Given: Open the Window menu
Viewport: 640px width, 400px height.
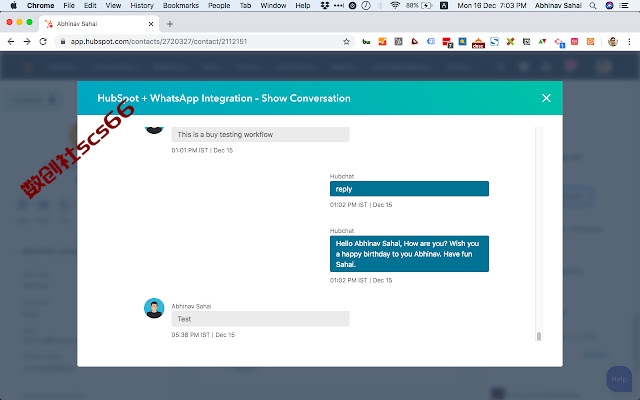Looking at the screenshot, I should 273,5.
